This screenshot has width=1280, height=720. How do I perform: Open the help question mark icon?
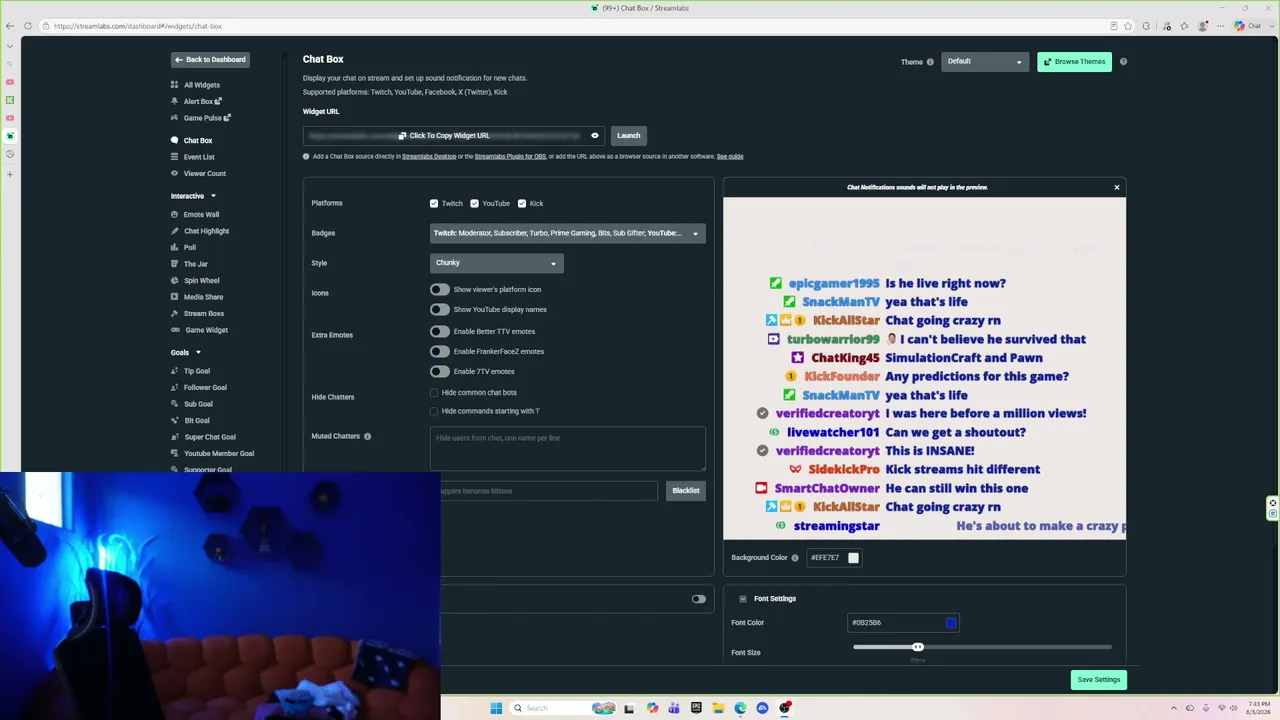click(1123, 62)
